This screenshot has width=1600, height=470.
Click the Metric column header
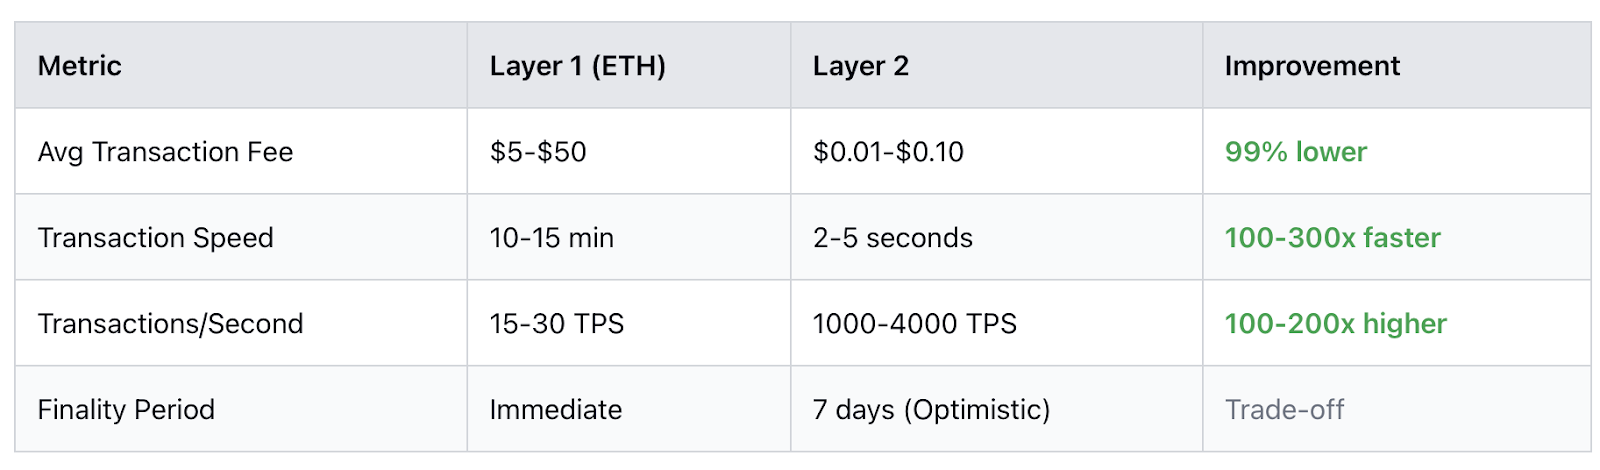click(80, 66)
